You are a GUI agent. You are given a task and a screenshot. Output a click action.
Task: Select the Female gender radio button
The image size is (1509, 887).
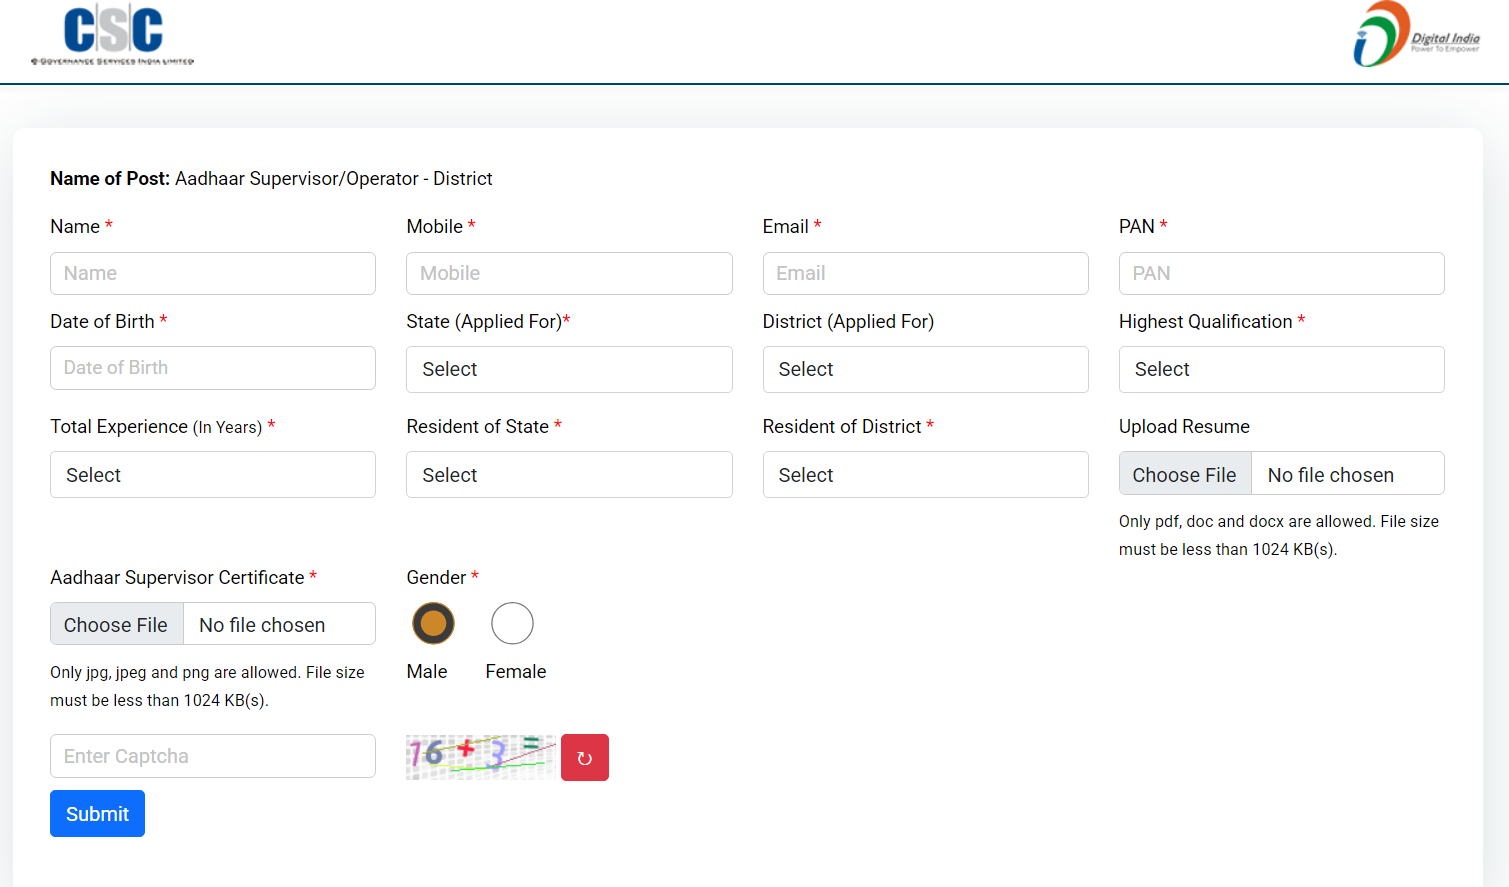pos(512,624)
